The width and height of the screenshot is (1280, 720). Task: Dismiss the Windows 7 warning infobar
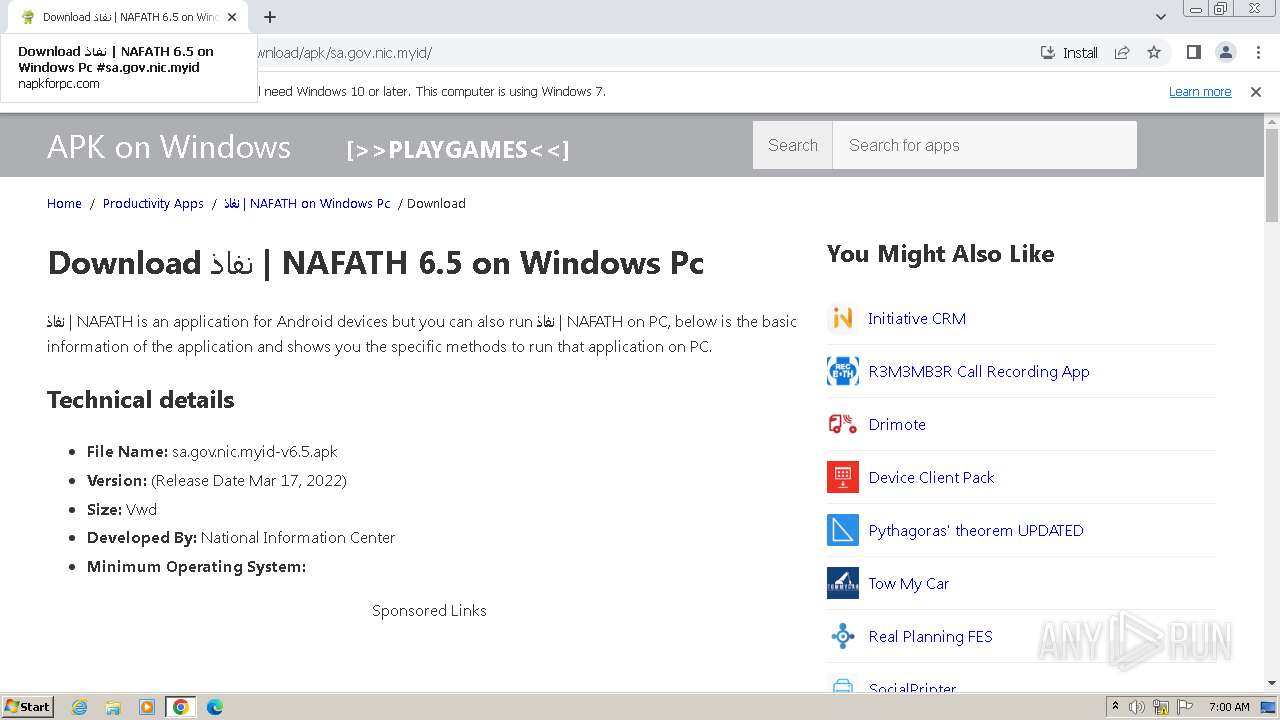point(1256,92)
